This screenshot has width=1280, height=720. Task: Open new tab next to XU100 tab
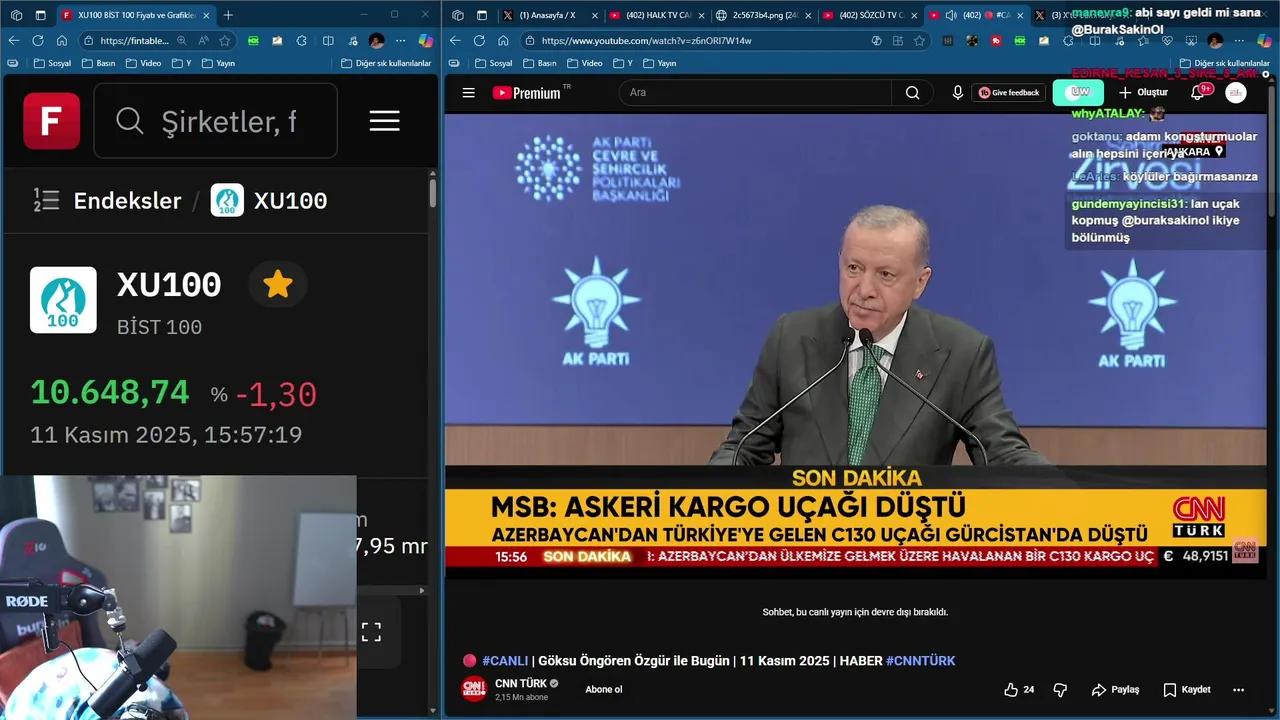click(228, 15)
